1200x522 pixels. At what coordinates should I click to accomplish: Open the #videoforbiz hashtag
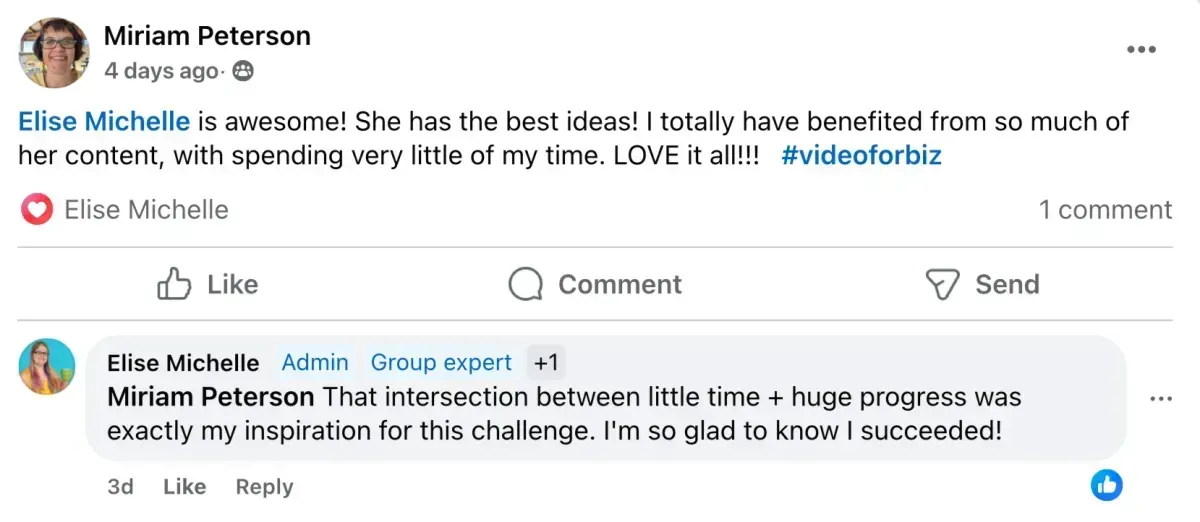pyautogui.click(x=861, y=156)
